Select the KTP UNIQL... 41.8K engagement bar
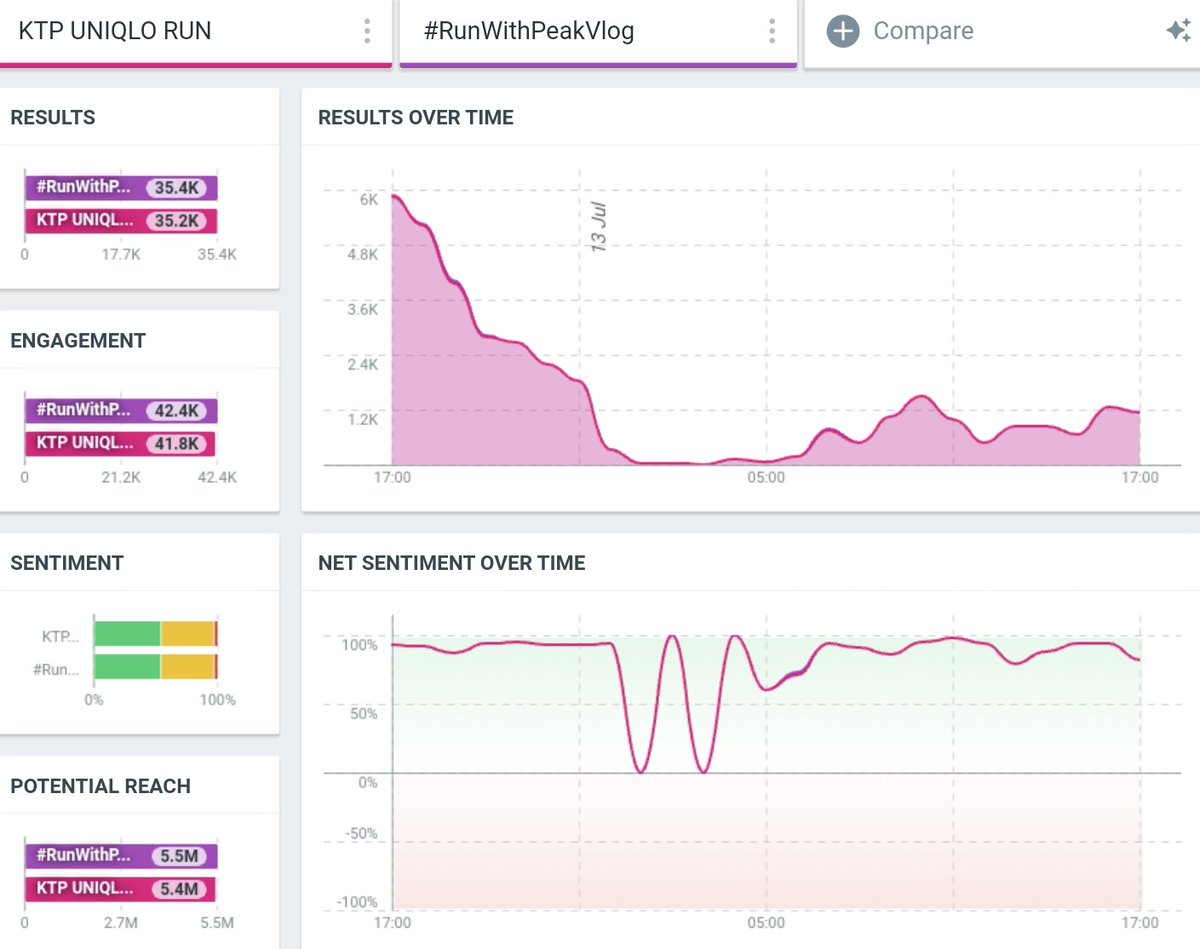This screenshot has height=949, width=1200. pyautogui.click(x=121, y=443)
